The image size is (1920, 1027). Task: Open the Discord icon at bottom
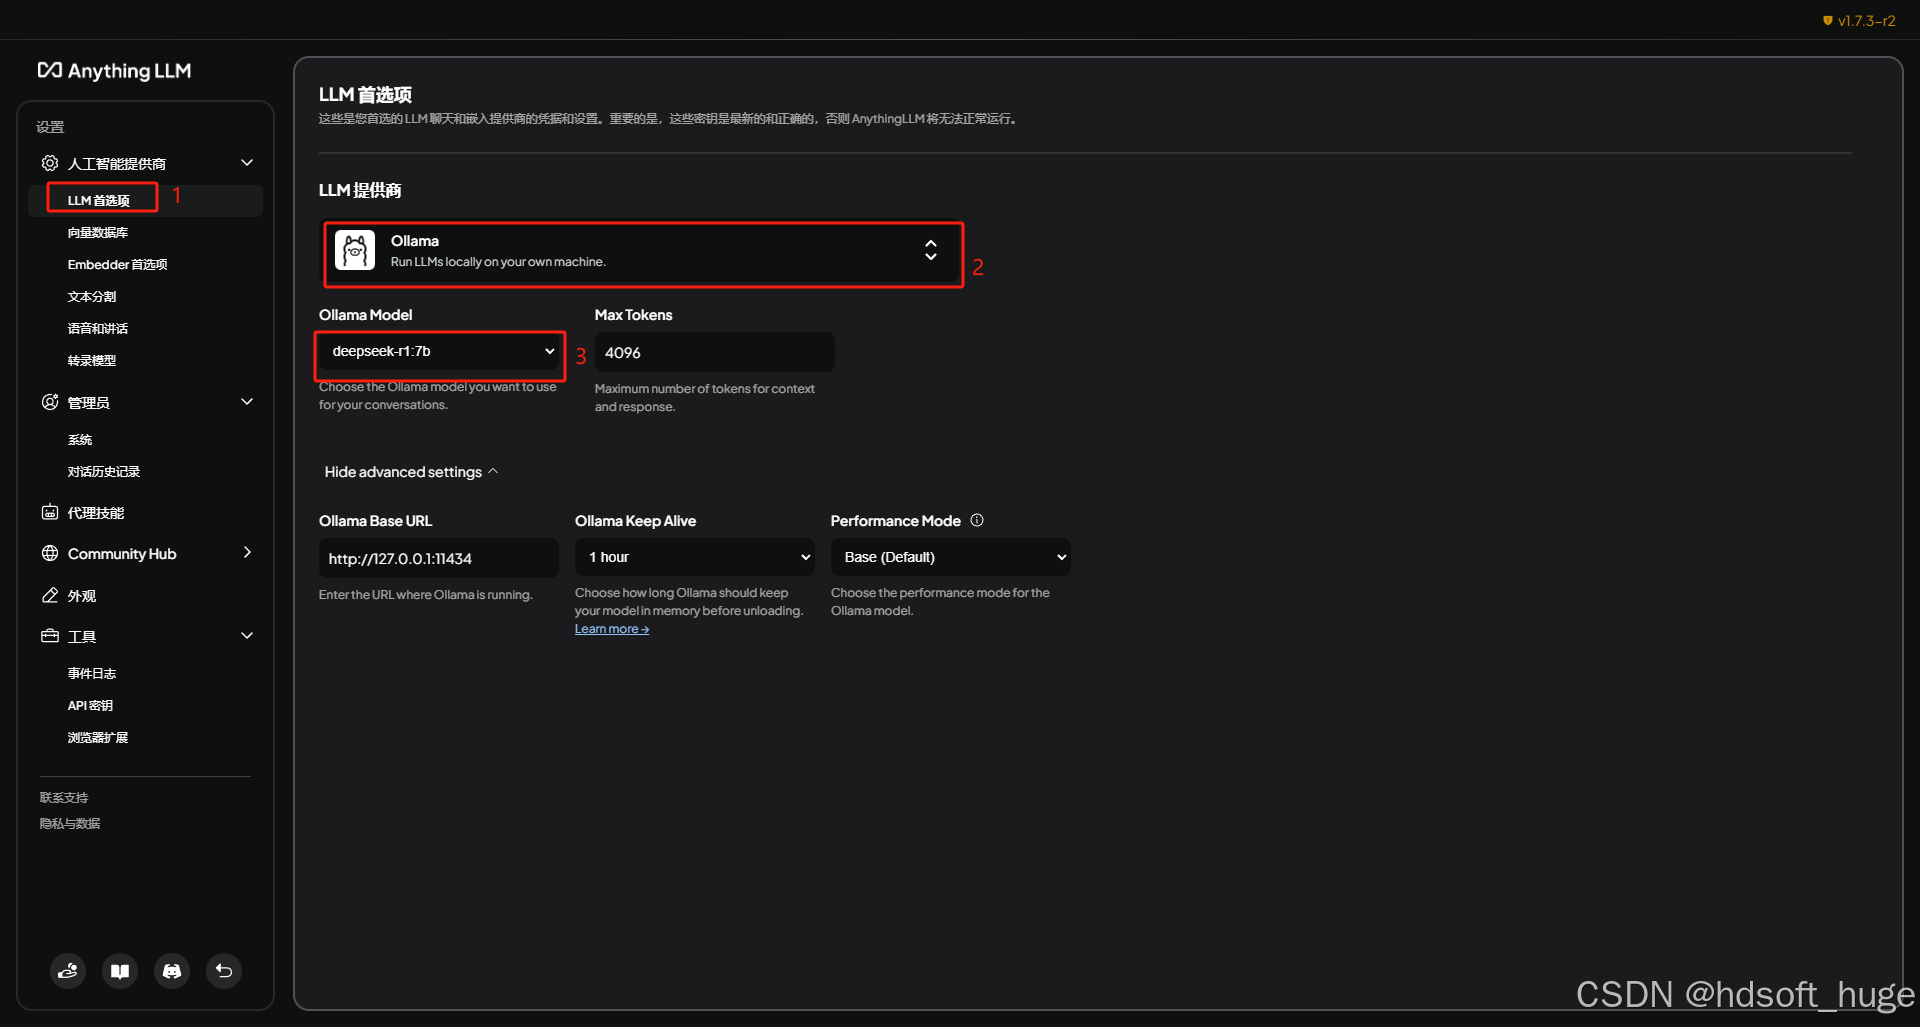172,970
